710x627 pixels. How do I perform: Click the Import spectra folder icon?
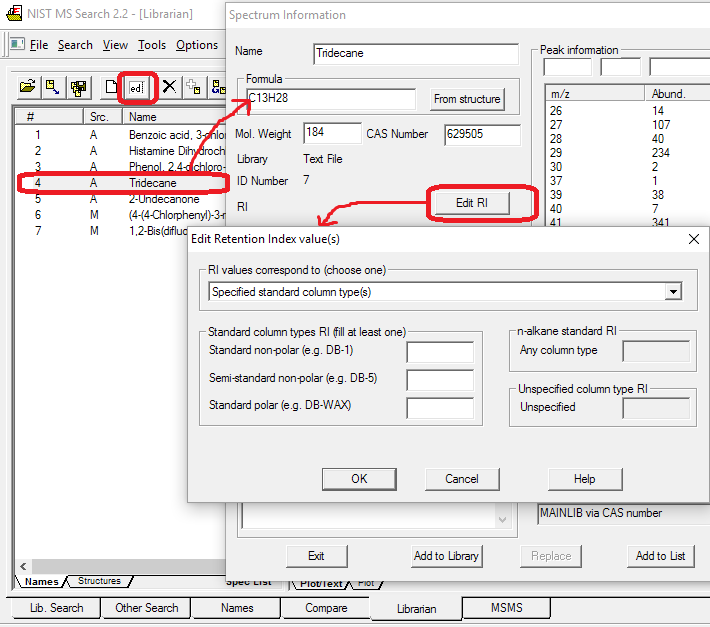[x=28, y=86]
